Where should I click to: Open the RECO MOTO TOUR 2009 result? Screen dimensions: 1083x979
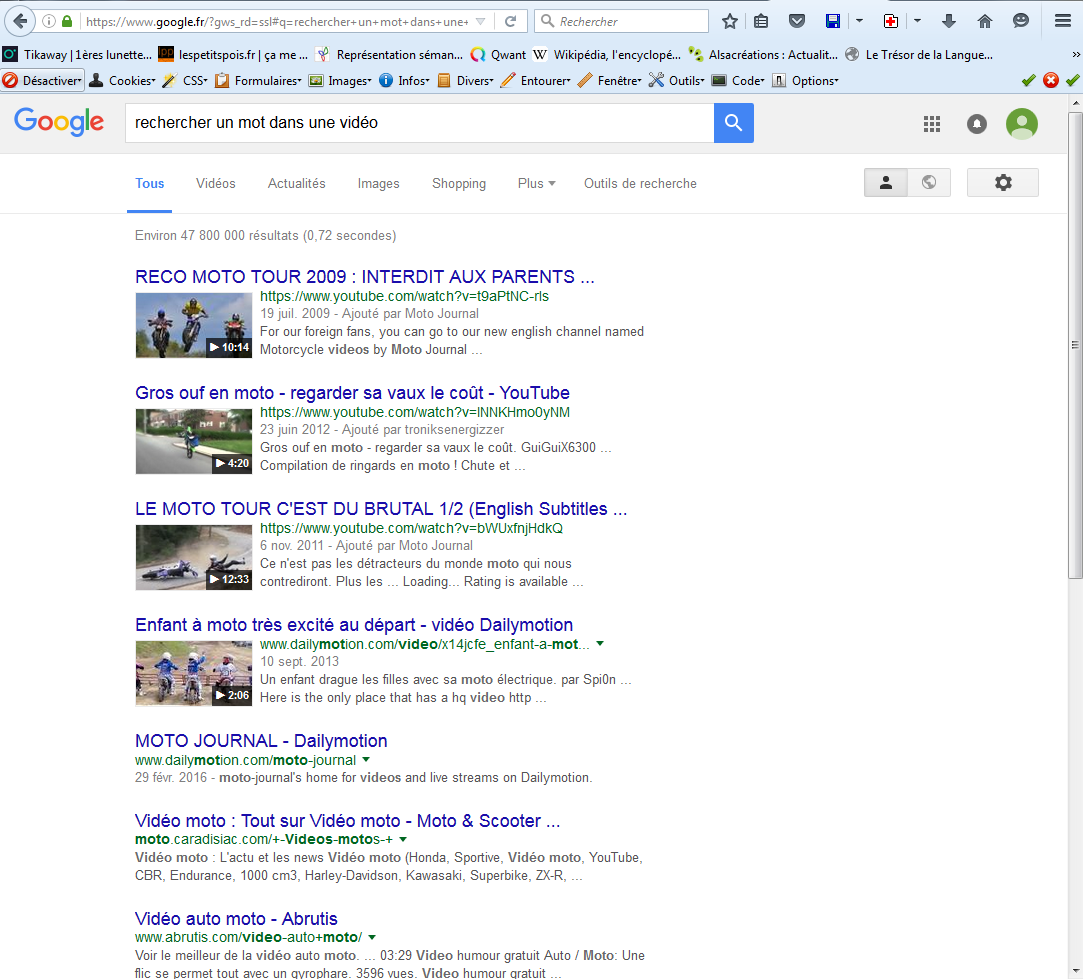(x=364, y=277)
